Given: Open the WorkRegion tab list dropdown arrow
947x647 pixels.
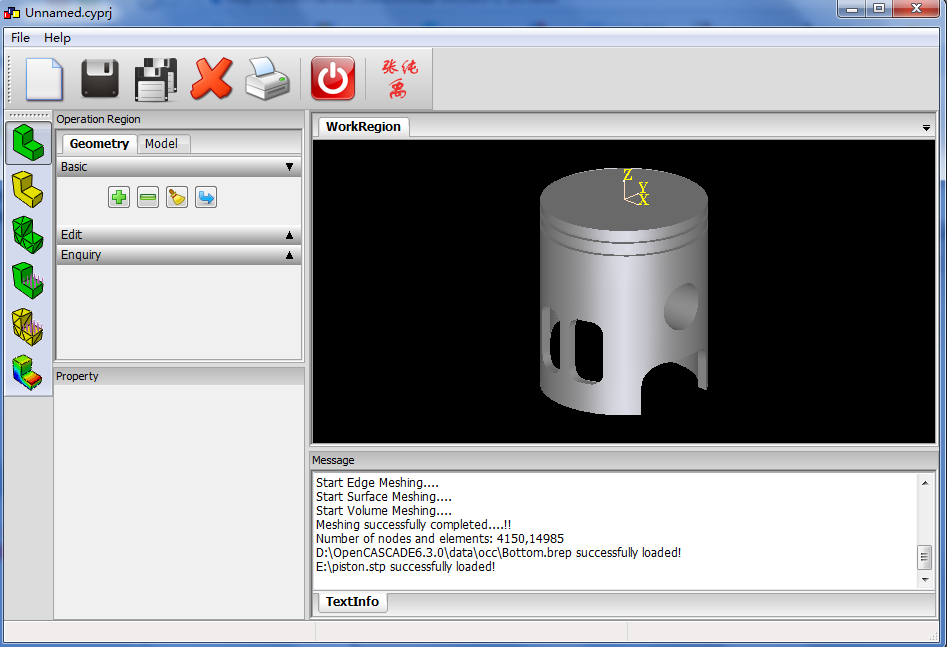Looking at the screenshot, I should pyautogui.click(x=926, y=128).
